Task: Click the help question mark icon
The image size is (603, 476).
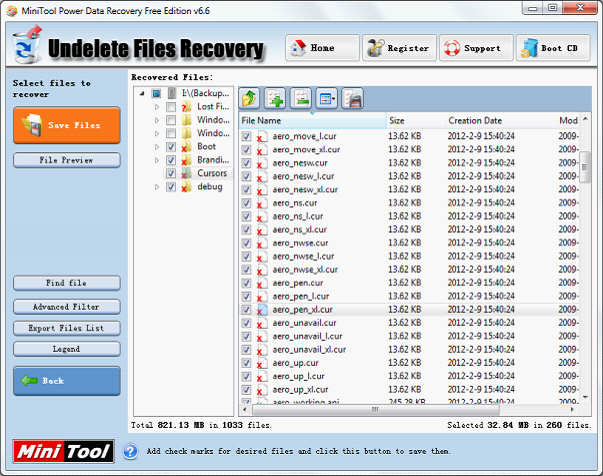Action: (130, 451)
